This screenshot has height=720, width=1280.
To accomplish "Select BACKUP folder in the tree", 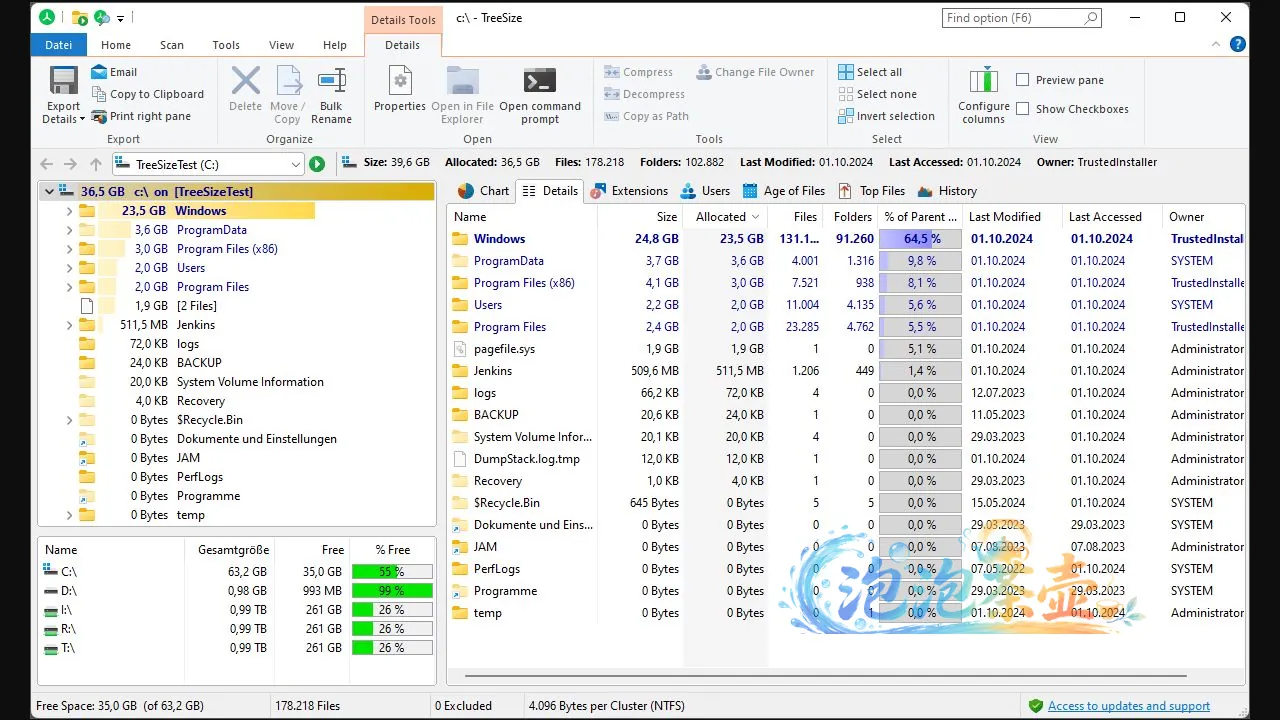I will [x=199, y=363].
